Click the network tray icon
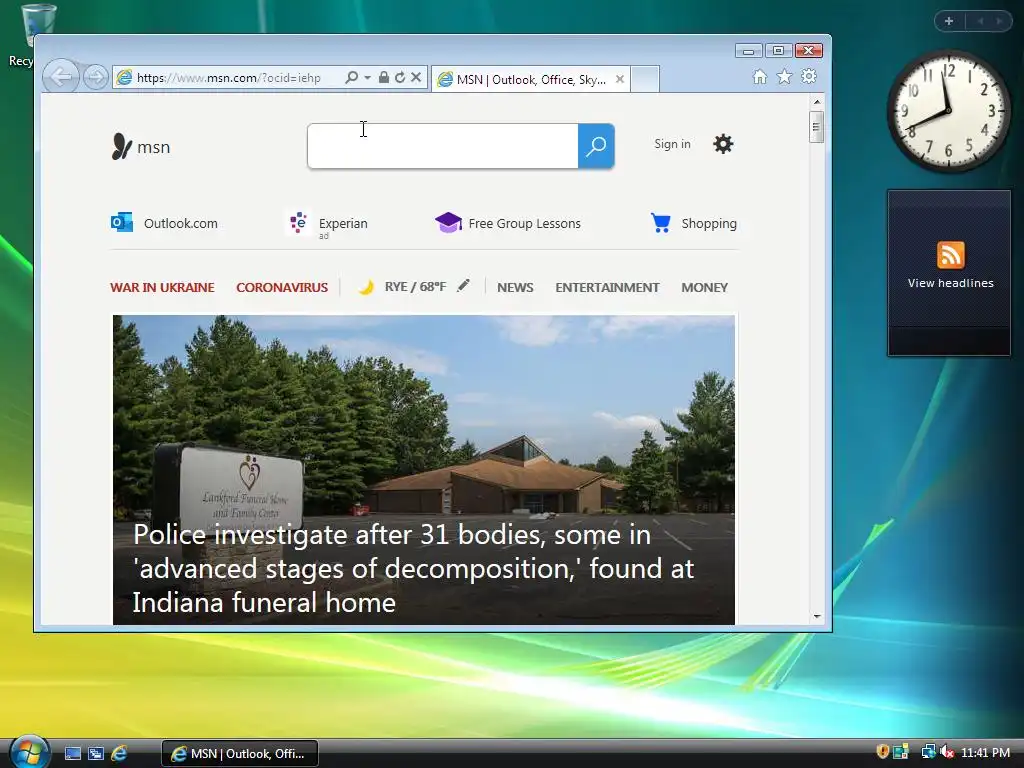This screenshot has height=768, width=1024. click(927, 752)
